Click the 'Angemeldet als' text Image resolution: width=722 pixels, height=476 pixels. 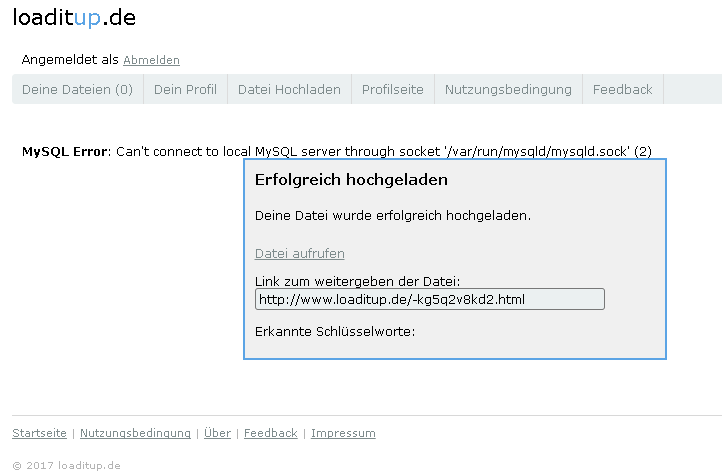coord(70,60)
